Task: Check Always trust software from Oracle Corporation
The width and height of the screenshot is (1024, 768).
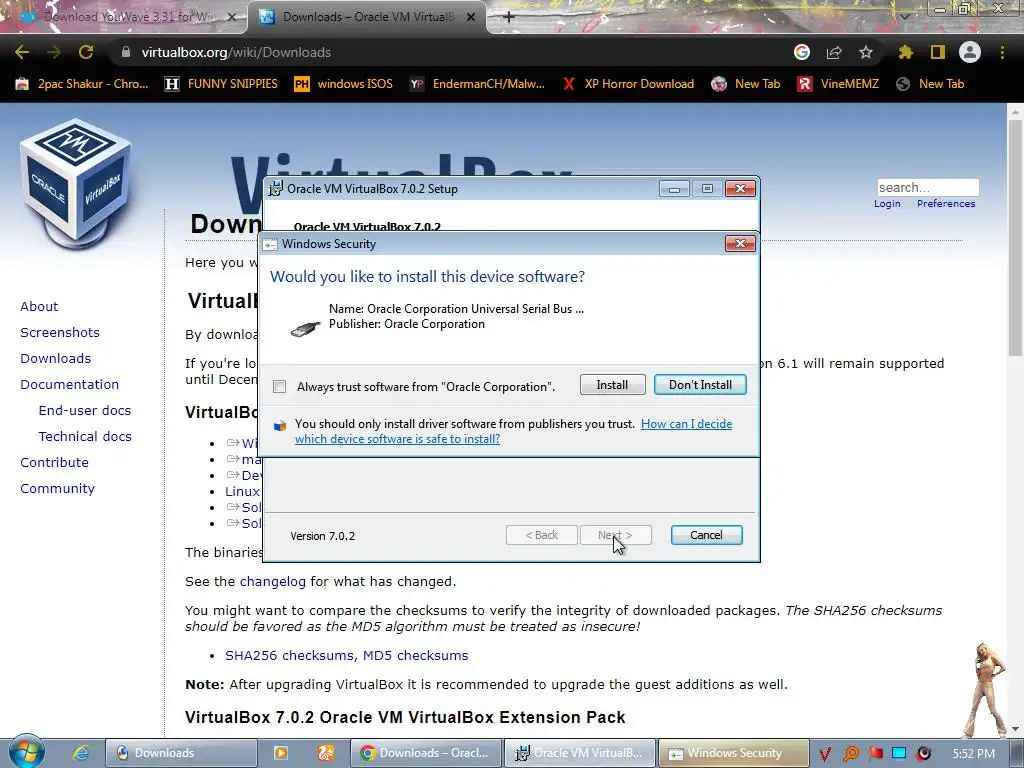Action: tap(280, 387)
